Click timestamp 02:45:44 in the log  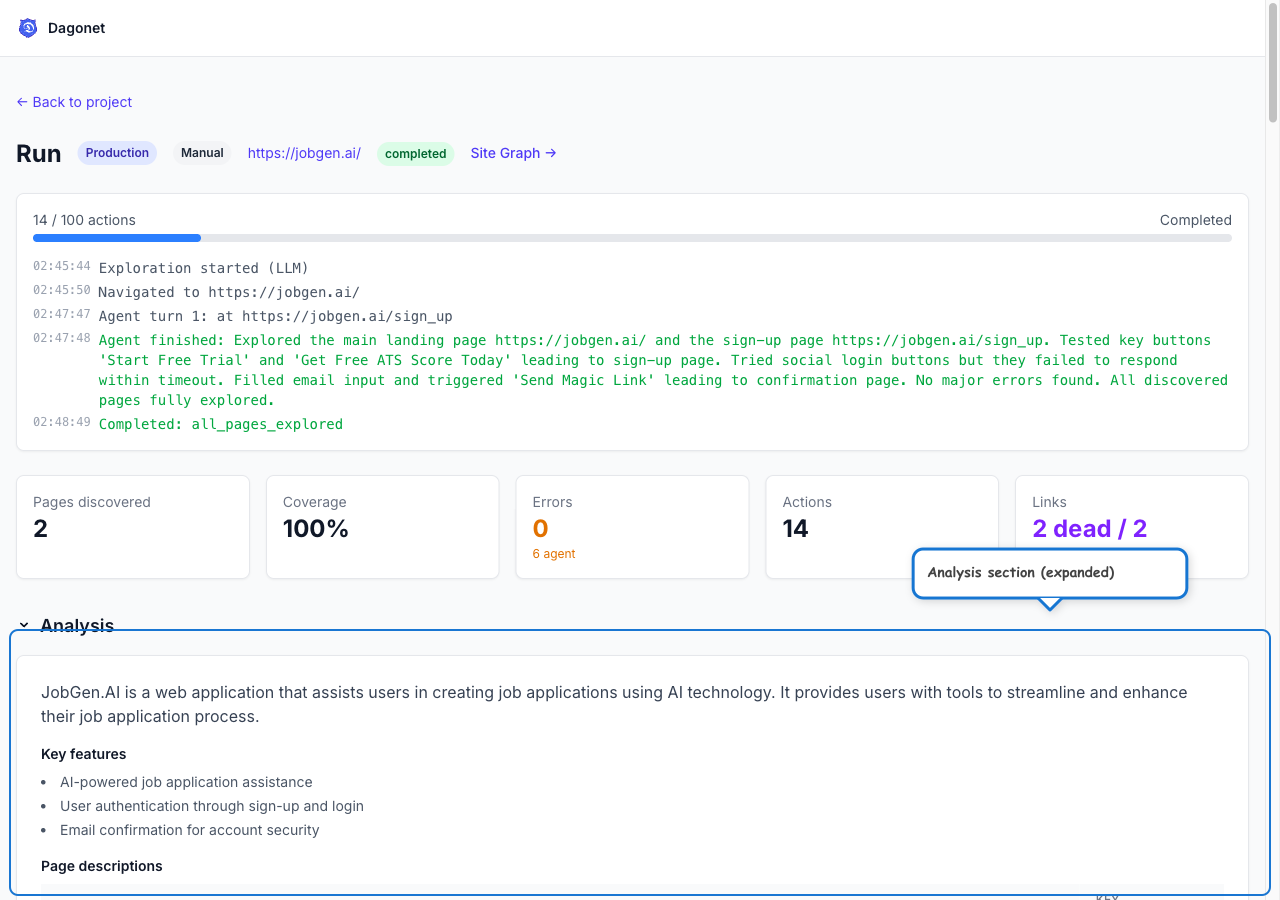(62, 268)
